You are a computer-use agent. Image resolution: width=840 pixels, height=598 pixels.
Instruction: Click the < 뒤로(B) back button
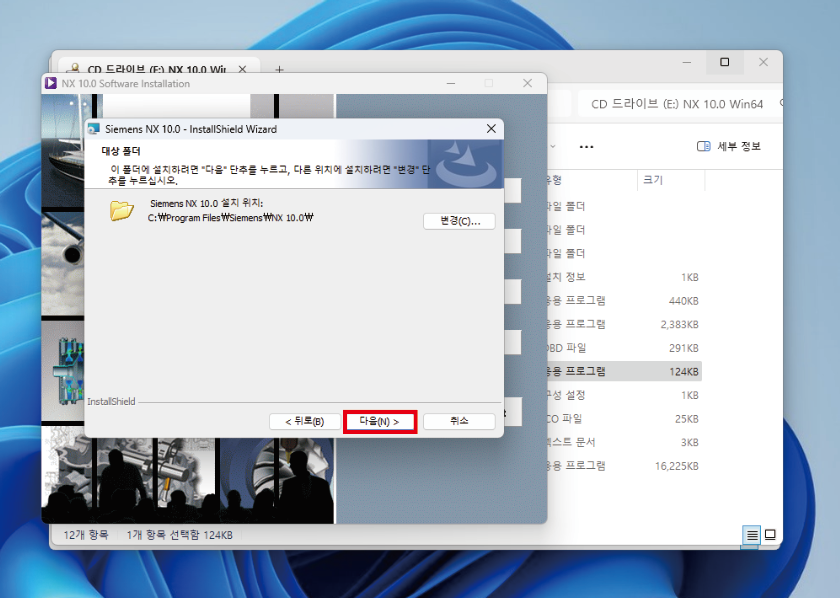(x=304, y=422)
